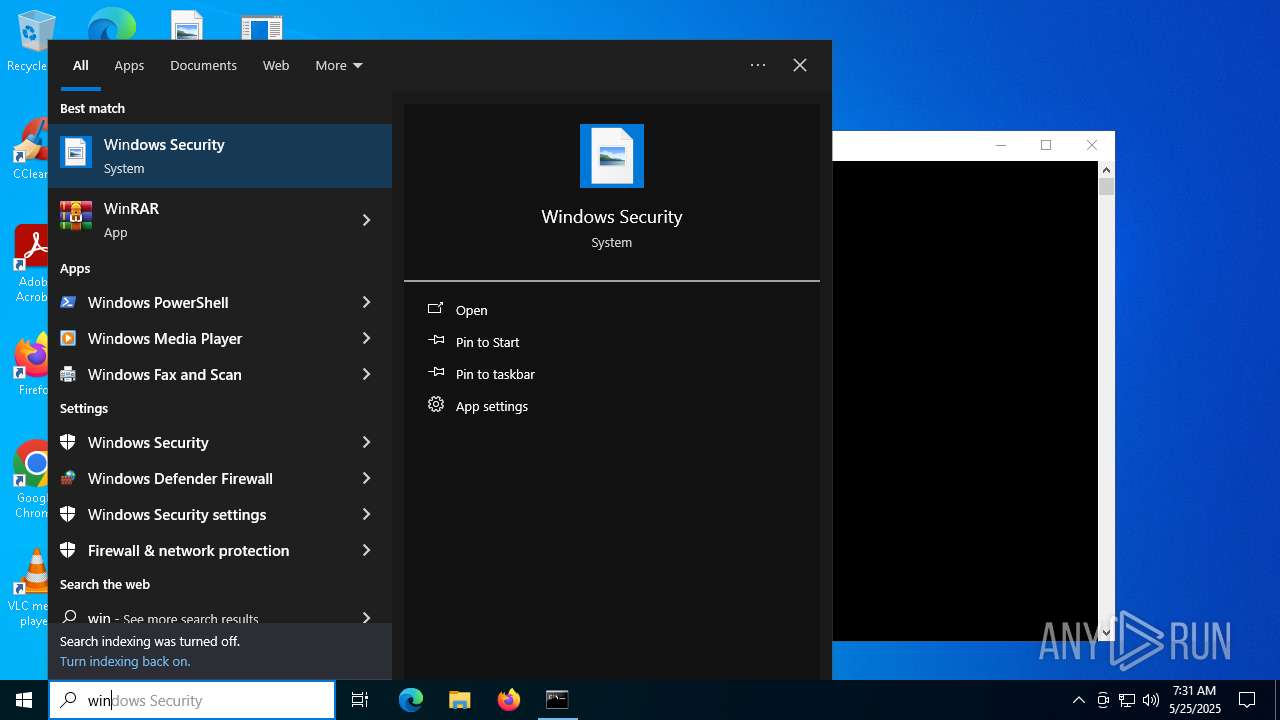The image size is (1280, 720).
Task: Open the network status tray icon
Action: point(1127,700)
